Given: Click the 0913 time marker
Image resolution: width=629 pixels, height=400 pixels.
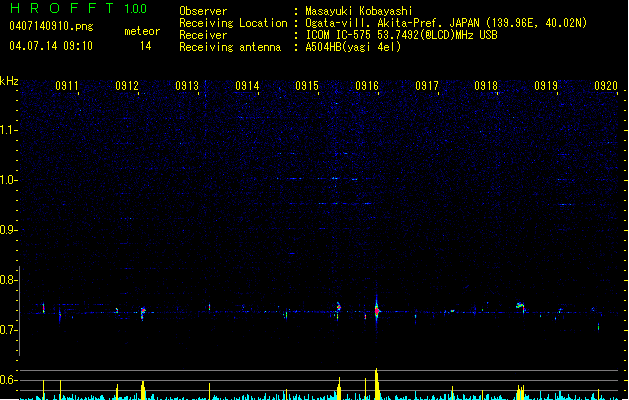Looking at the screenshot, I should tap(187, 86).
